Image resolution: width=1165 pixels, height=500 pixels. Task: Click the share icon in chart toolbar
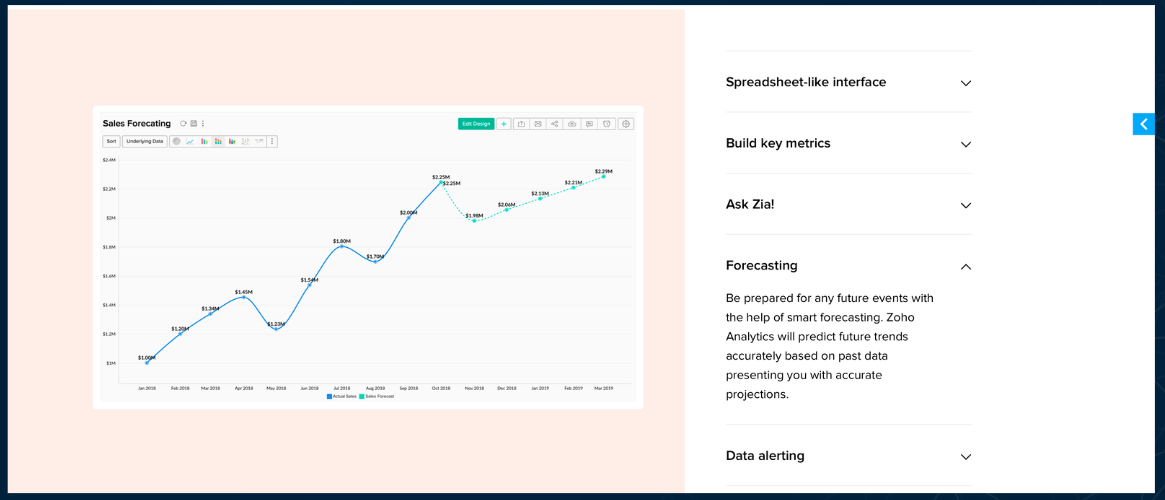(554, 124)
